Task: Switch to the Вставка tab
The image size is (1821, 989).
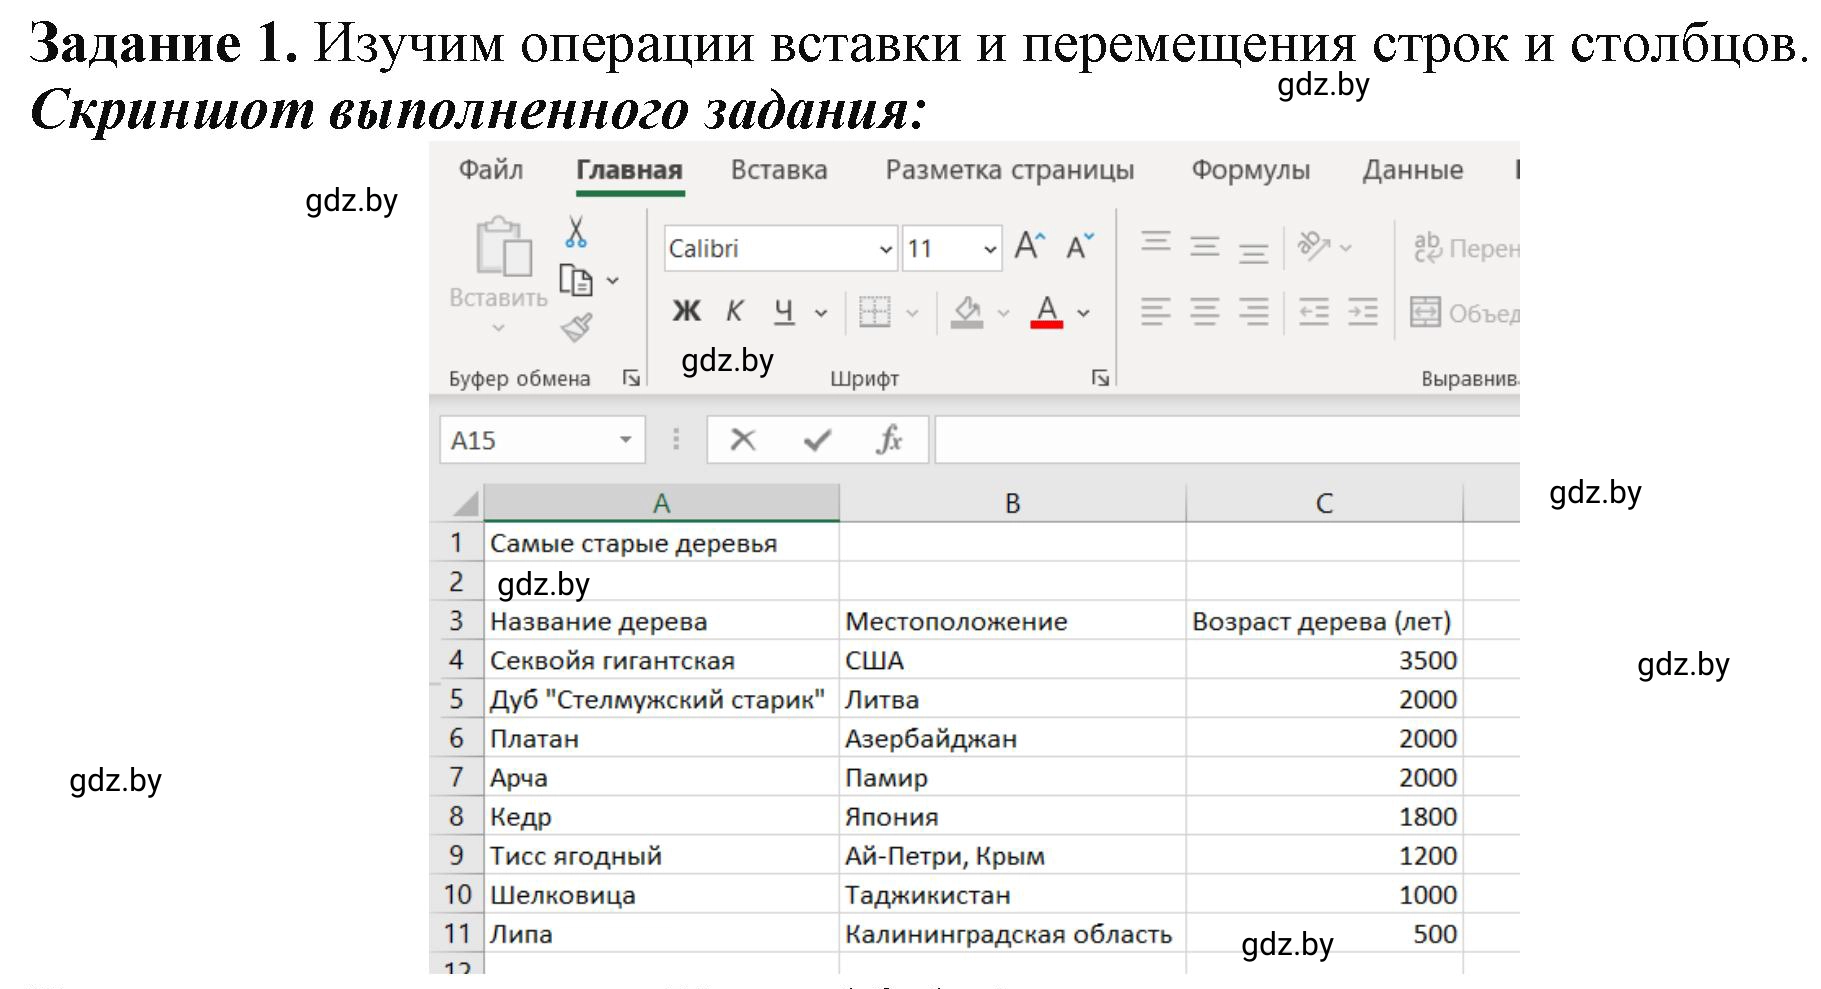Action: point(779,170)
